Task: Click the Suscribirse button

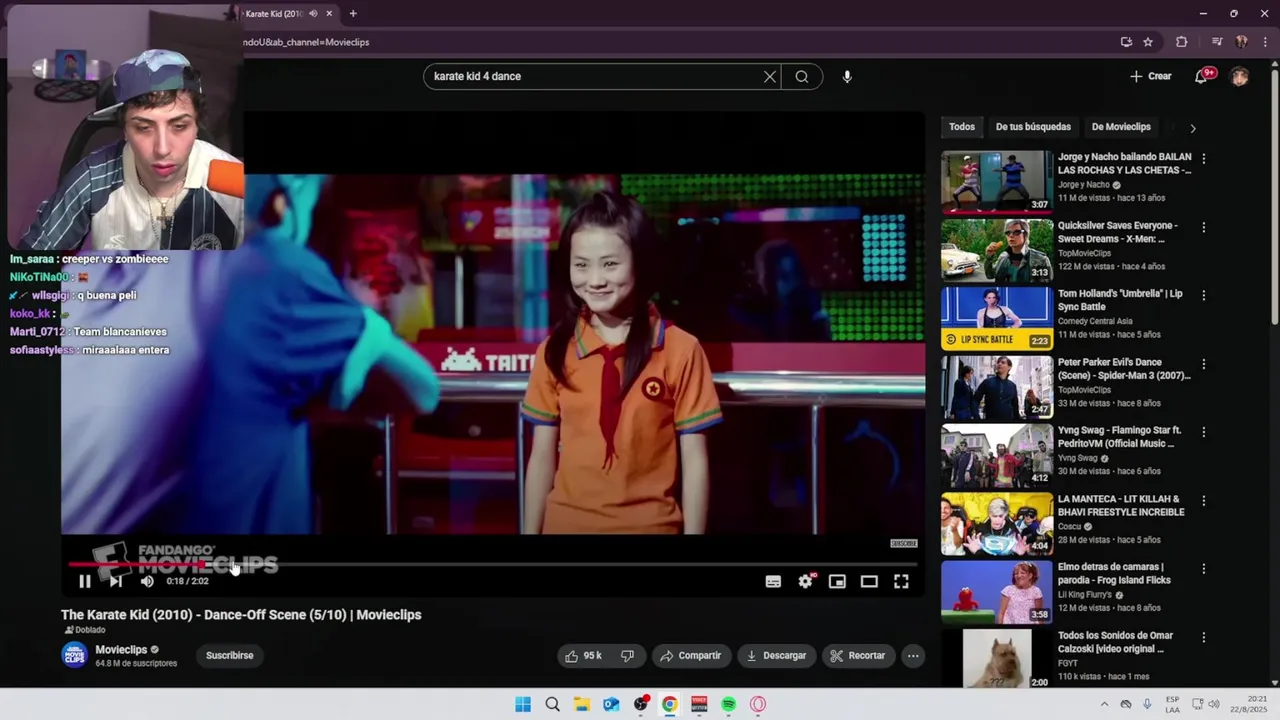Action: coord(229,656)
